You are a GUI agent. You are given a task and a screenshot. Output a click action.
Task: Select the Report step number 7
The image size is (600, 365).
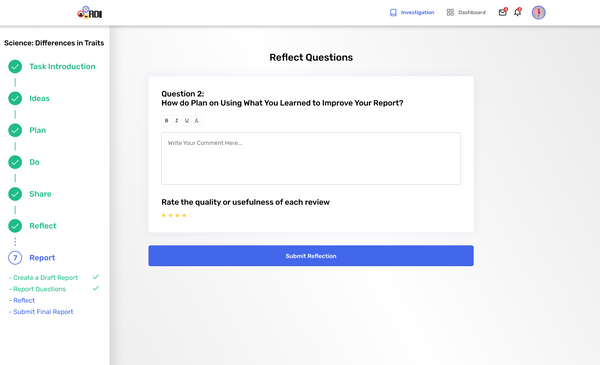coord(15,258)
